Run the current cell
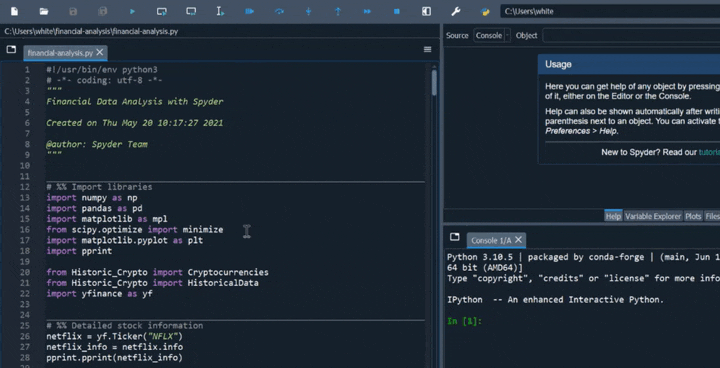This screenshot has height=368, width=720. click(x=162, y=11)
